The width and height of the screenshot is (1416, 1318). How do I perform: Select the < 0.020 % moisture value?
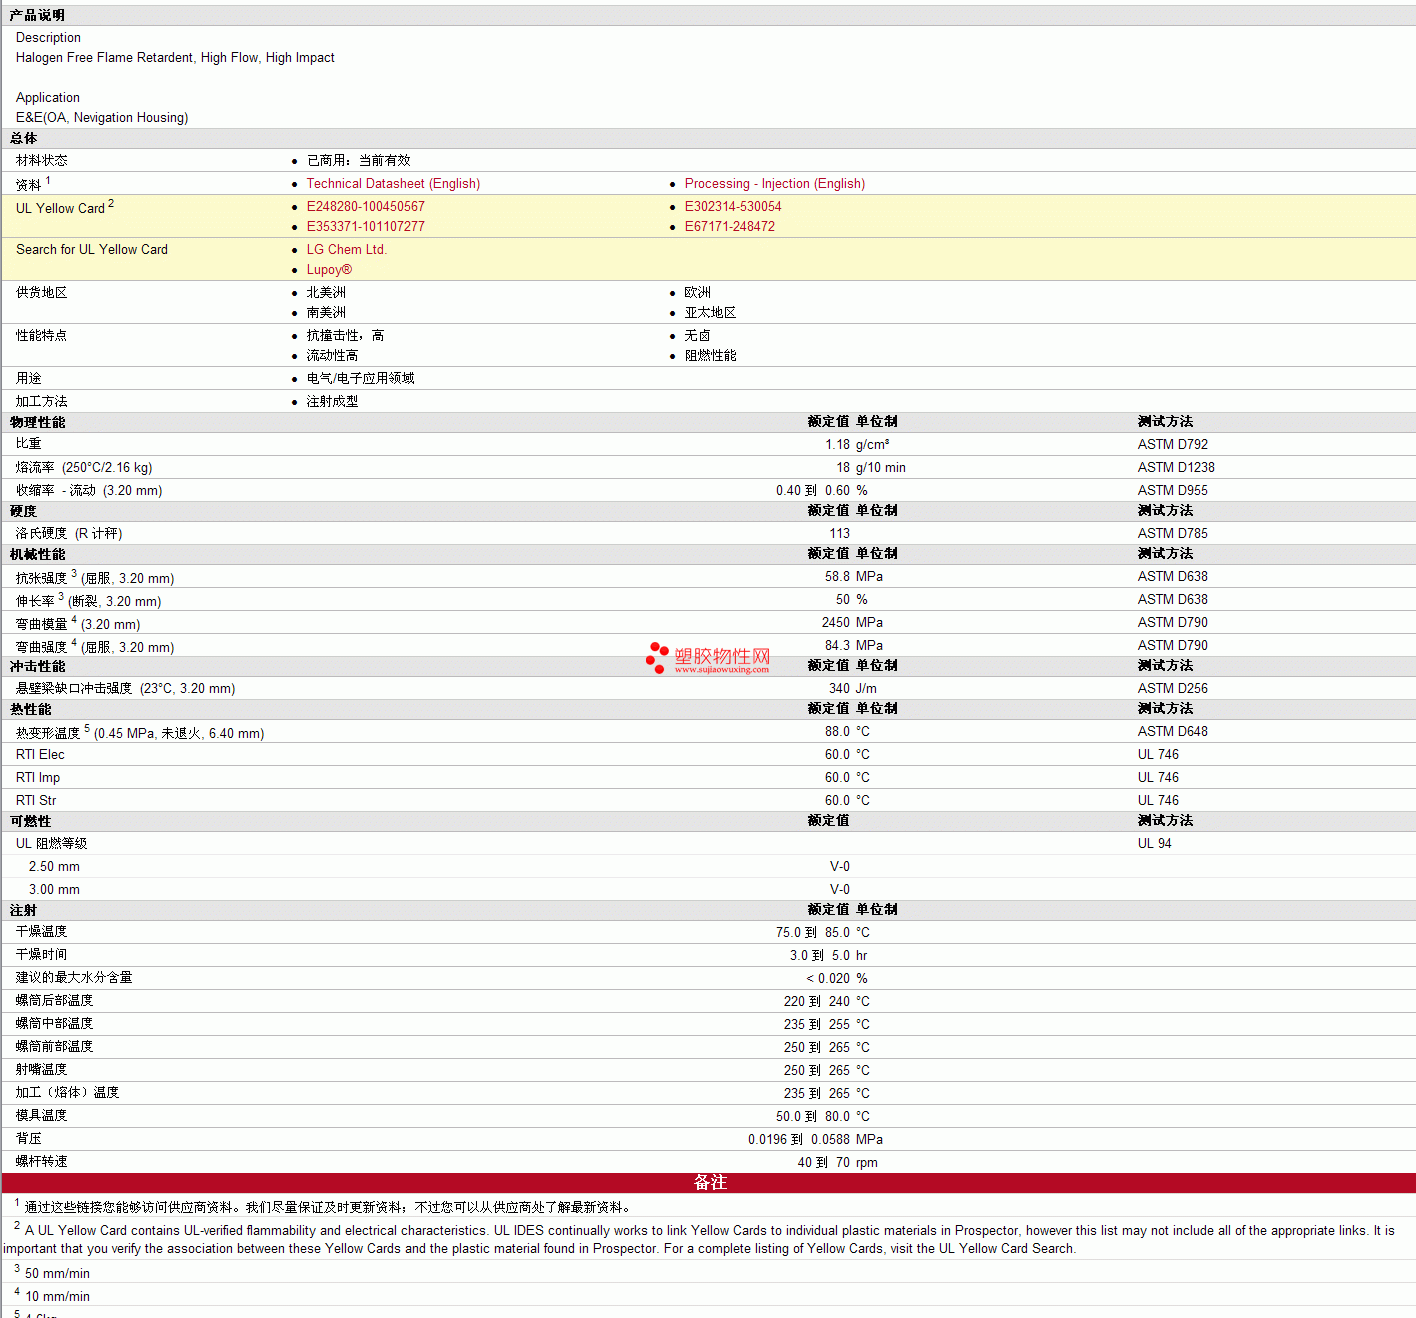[x=837, y=979]
